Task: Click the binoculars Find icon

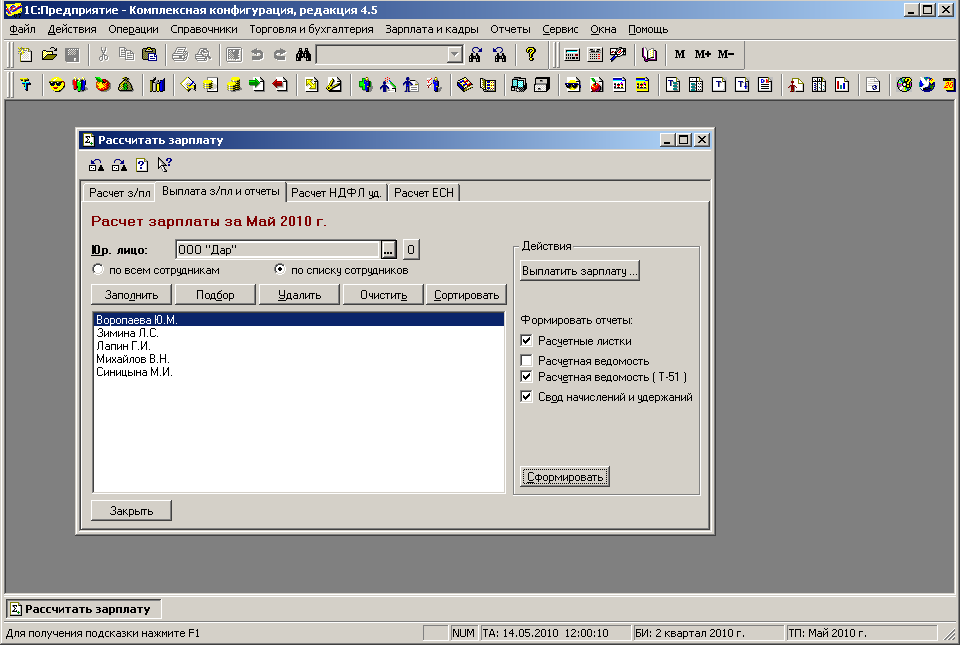Action: coord(303,54)
